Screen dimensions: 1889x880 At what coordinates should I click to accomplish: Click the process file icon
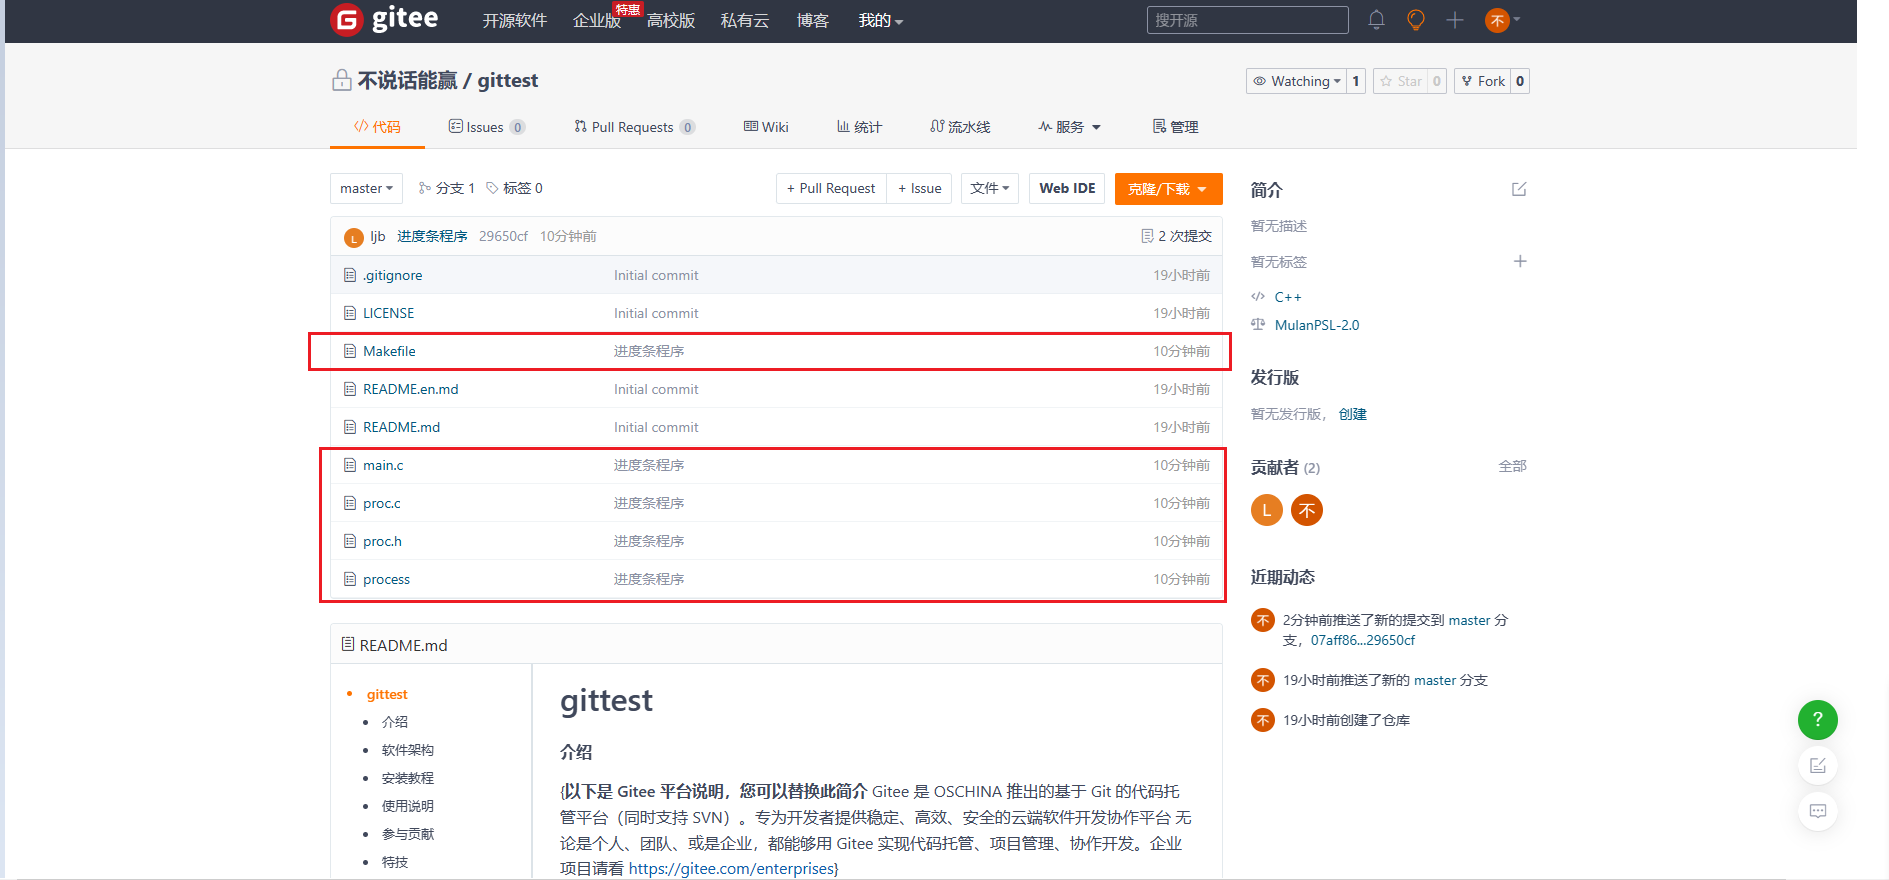click(x=350, y=579)
